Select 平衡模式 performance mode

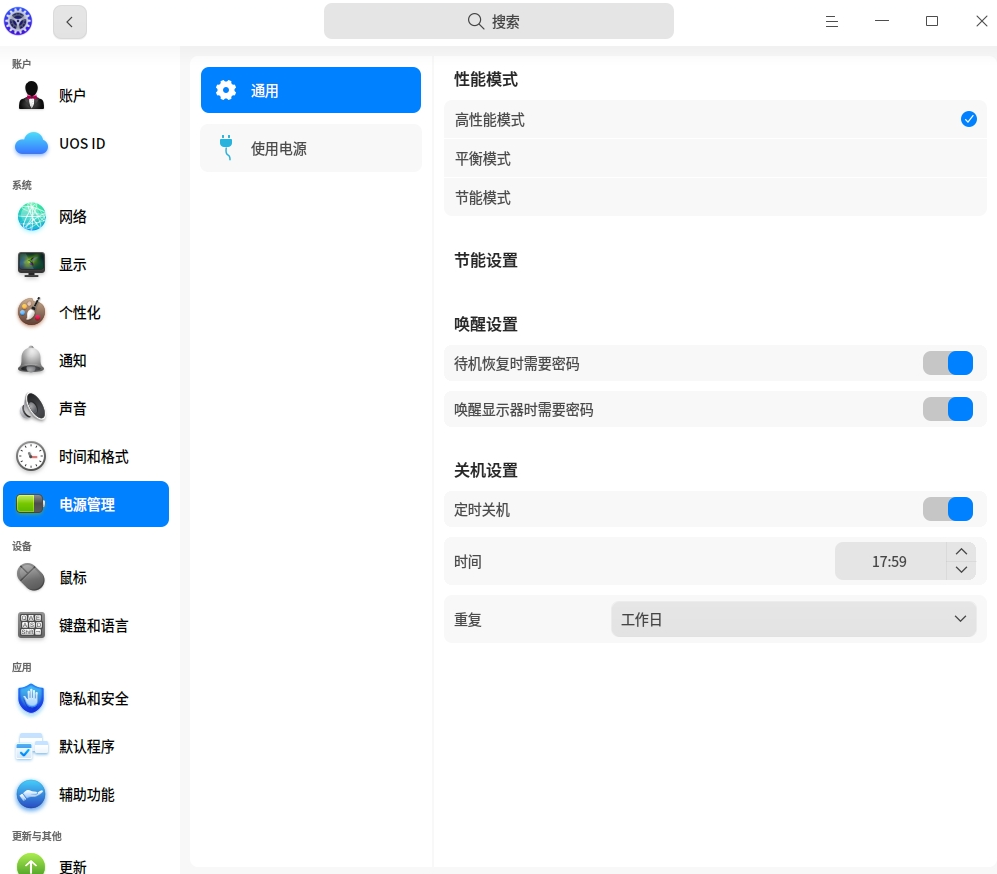(x=715, y=158)
